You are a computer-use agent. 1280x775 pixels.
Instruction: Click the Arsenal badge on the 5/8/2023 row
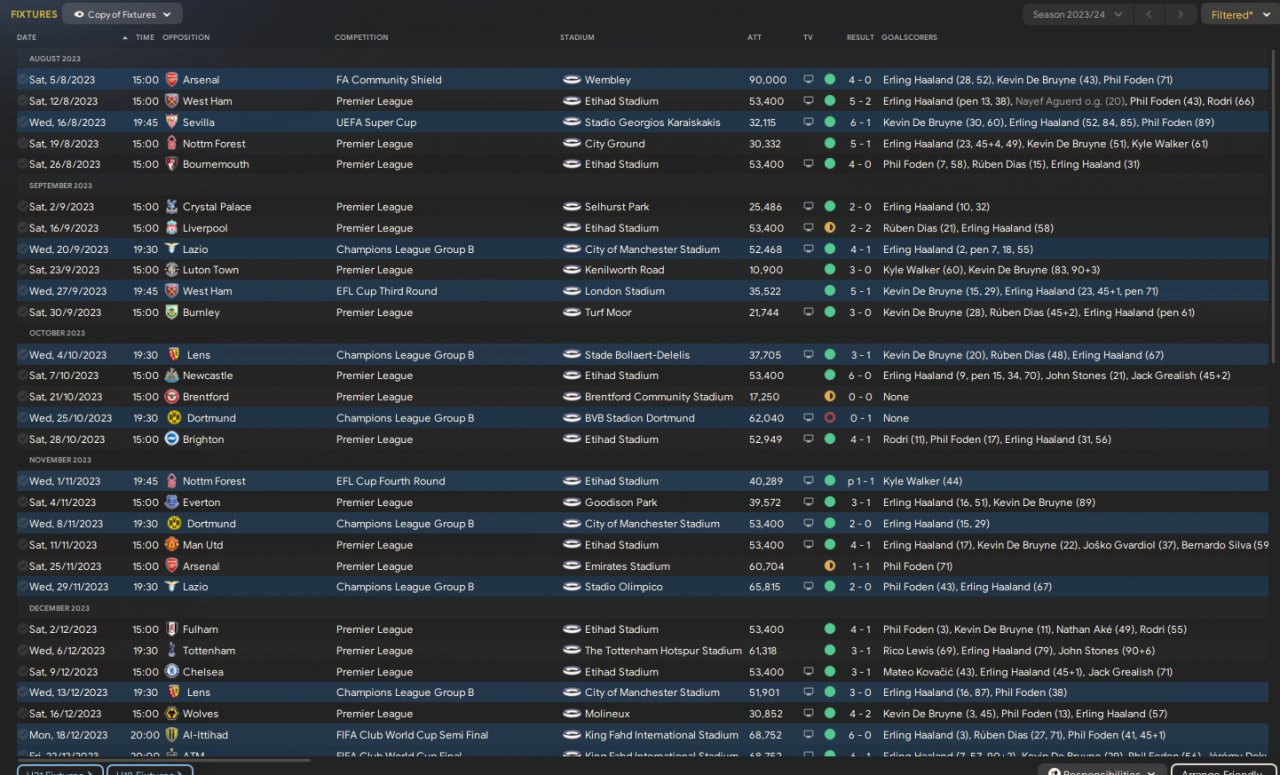pos(171,80)
